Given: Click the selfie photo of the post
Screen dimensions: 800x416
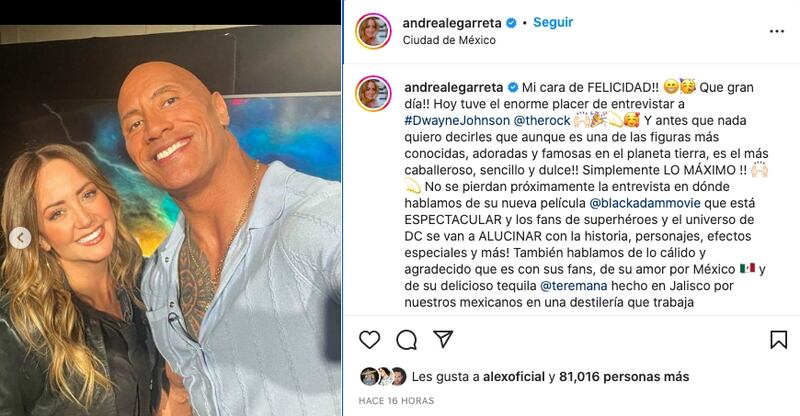Looking at the screenshot, I should point(170,221).
